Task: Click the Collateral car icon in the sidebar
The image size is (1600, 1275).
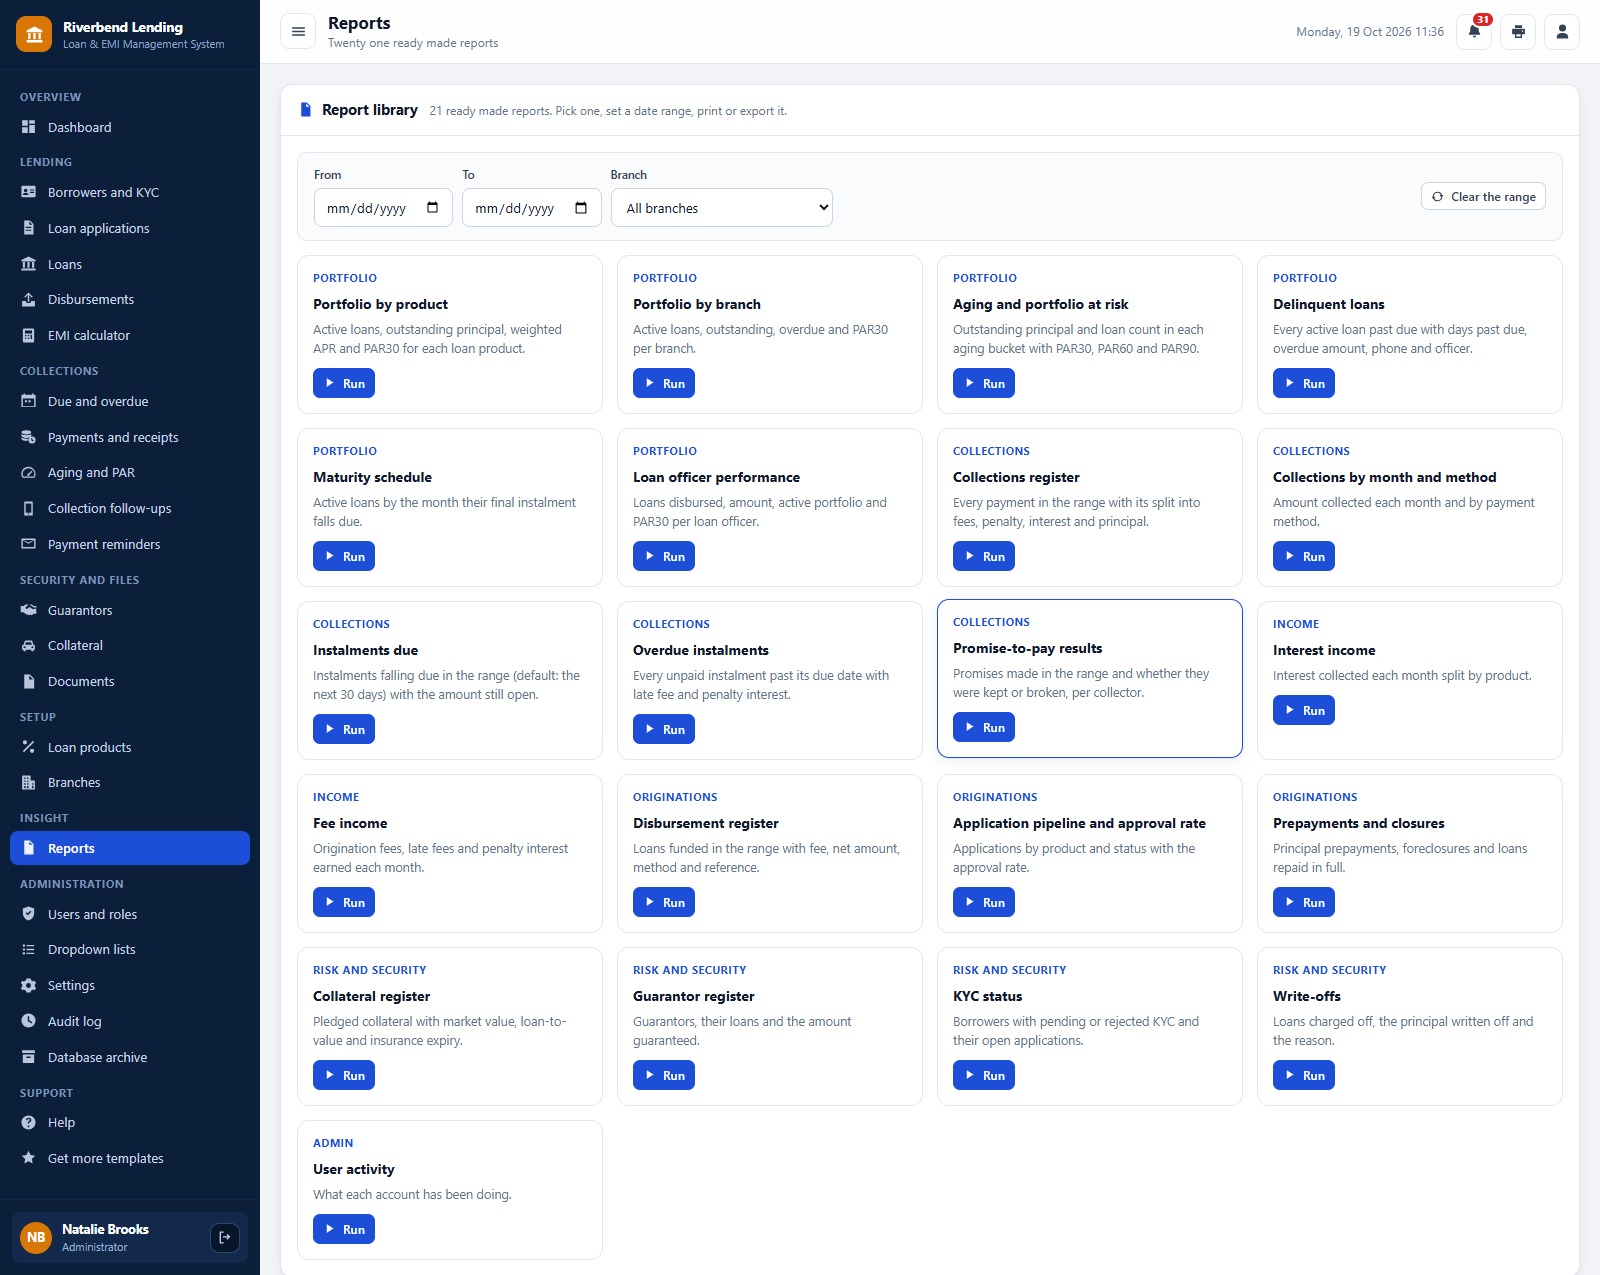Action: 29,646
